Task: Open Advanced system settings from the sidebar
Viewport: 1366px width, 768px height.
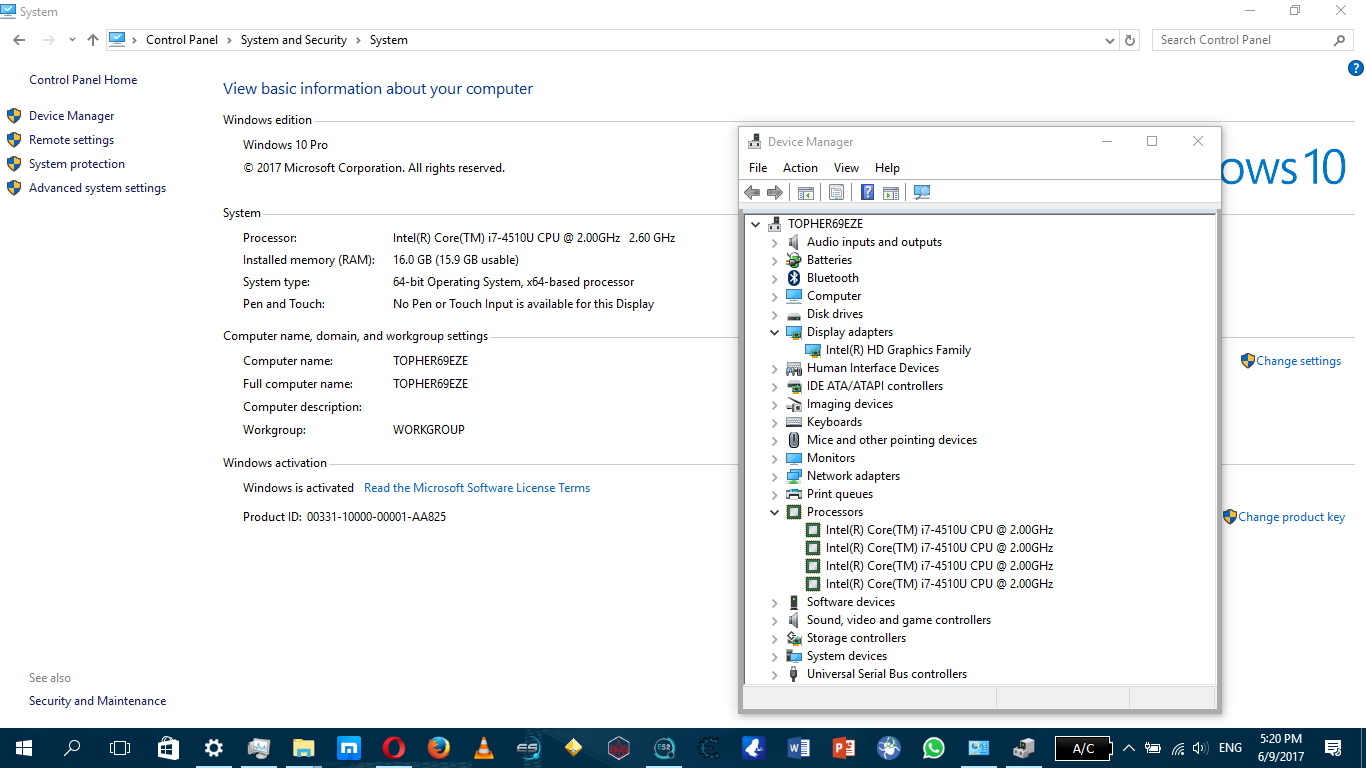Action: [97, 188]
